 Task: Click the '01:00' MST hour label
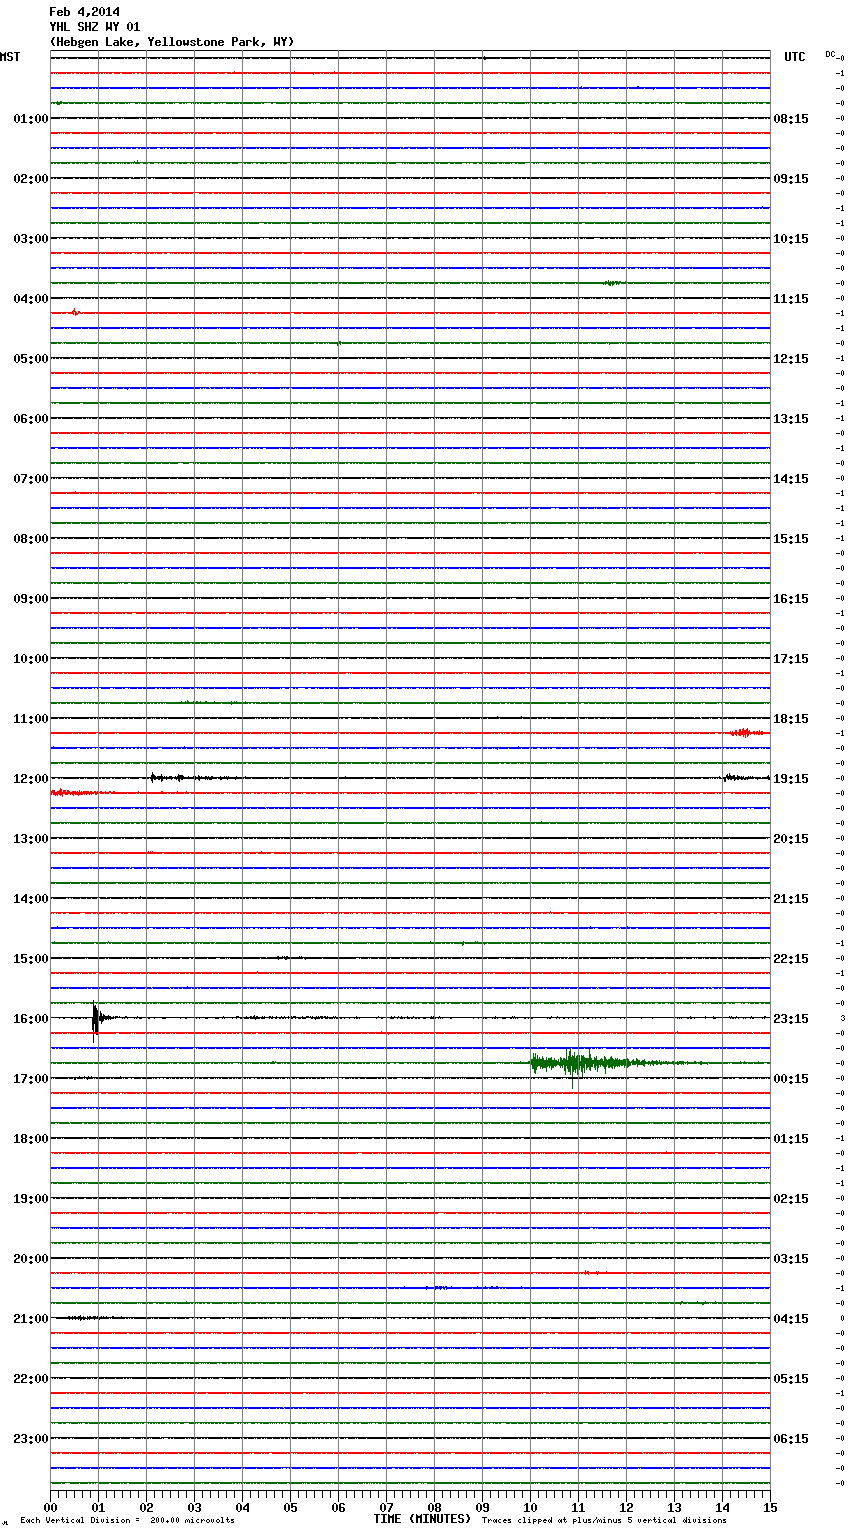(x=30, y=119)
